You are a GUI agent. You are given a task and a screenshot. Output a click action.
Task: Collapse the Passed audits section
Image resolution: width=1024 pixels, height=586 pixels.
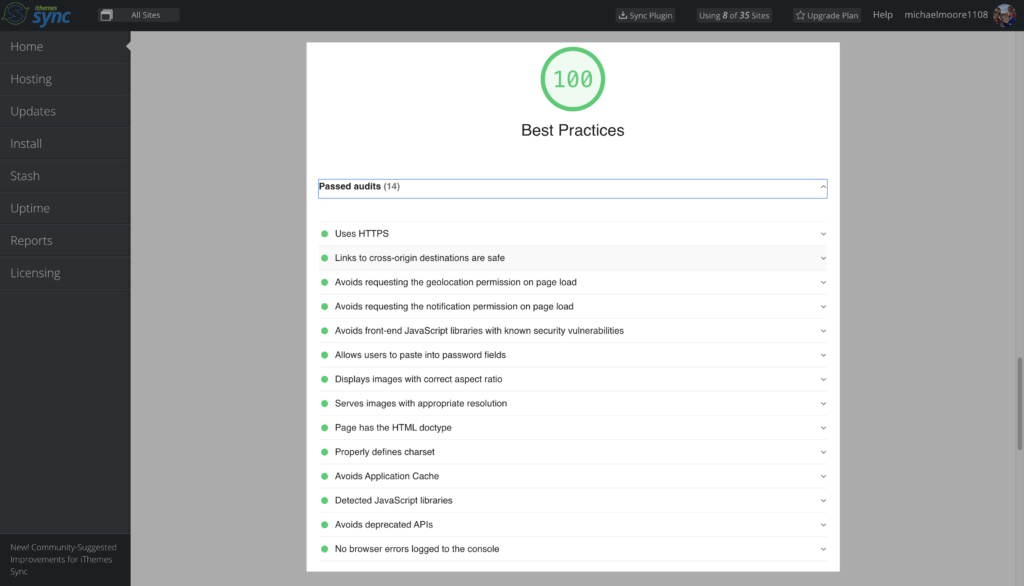click(823, 187)
